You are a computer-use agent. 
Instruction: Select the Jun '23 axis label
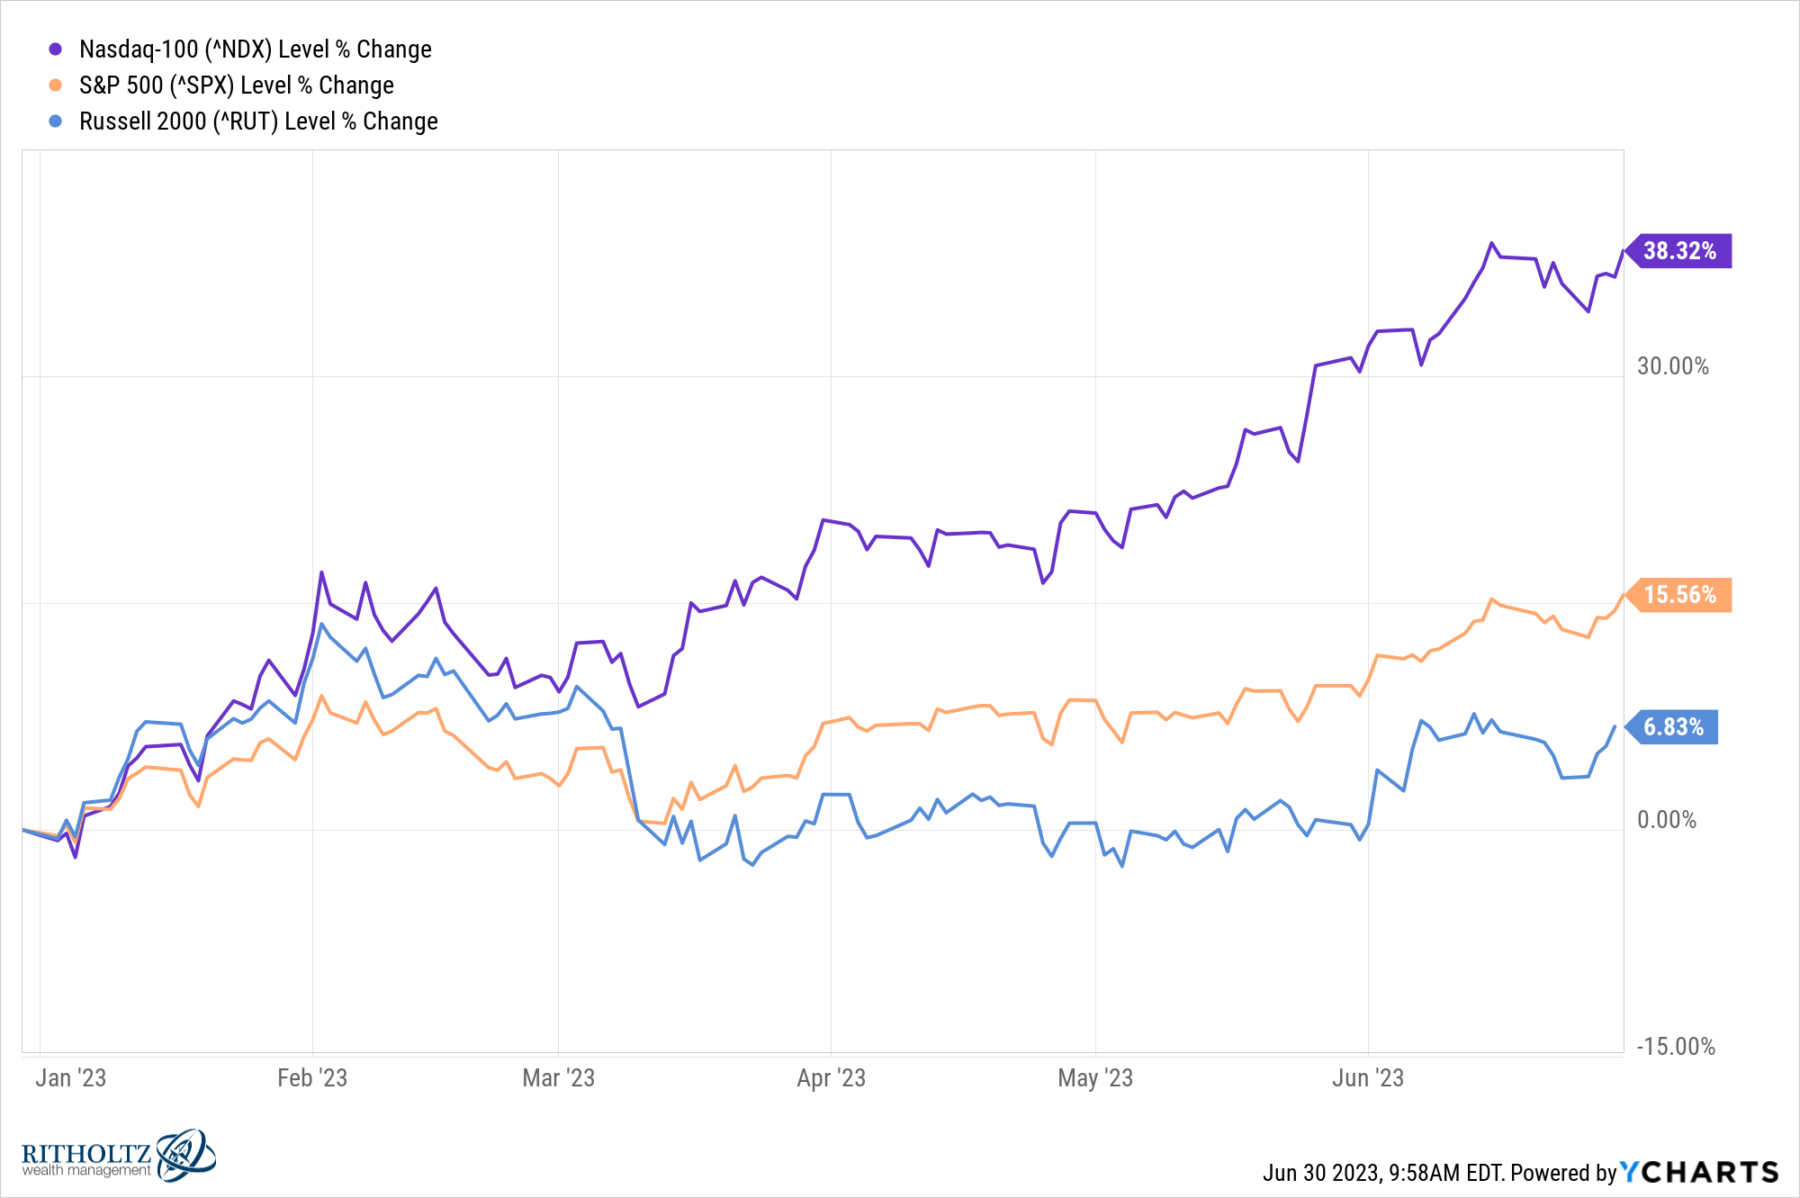[1368, 1078]
